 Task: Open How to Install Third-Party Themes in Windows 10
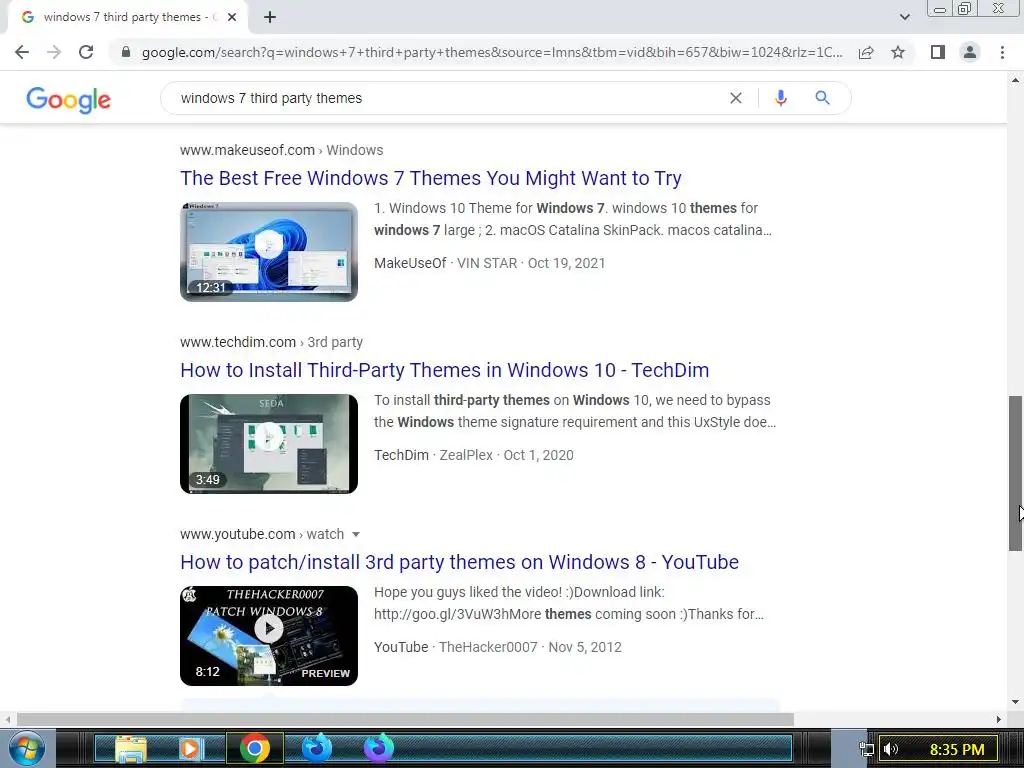(445, 370)
